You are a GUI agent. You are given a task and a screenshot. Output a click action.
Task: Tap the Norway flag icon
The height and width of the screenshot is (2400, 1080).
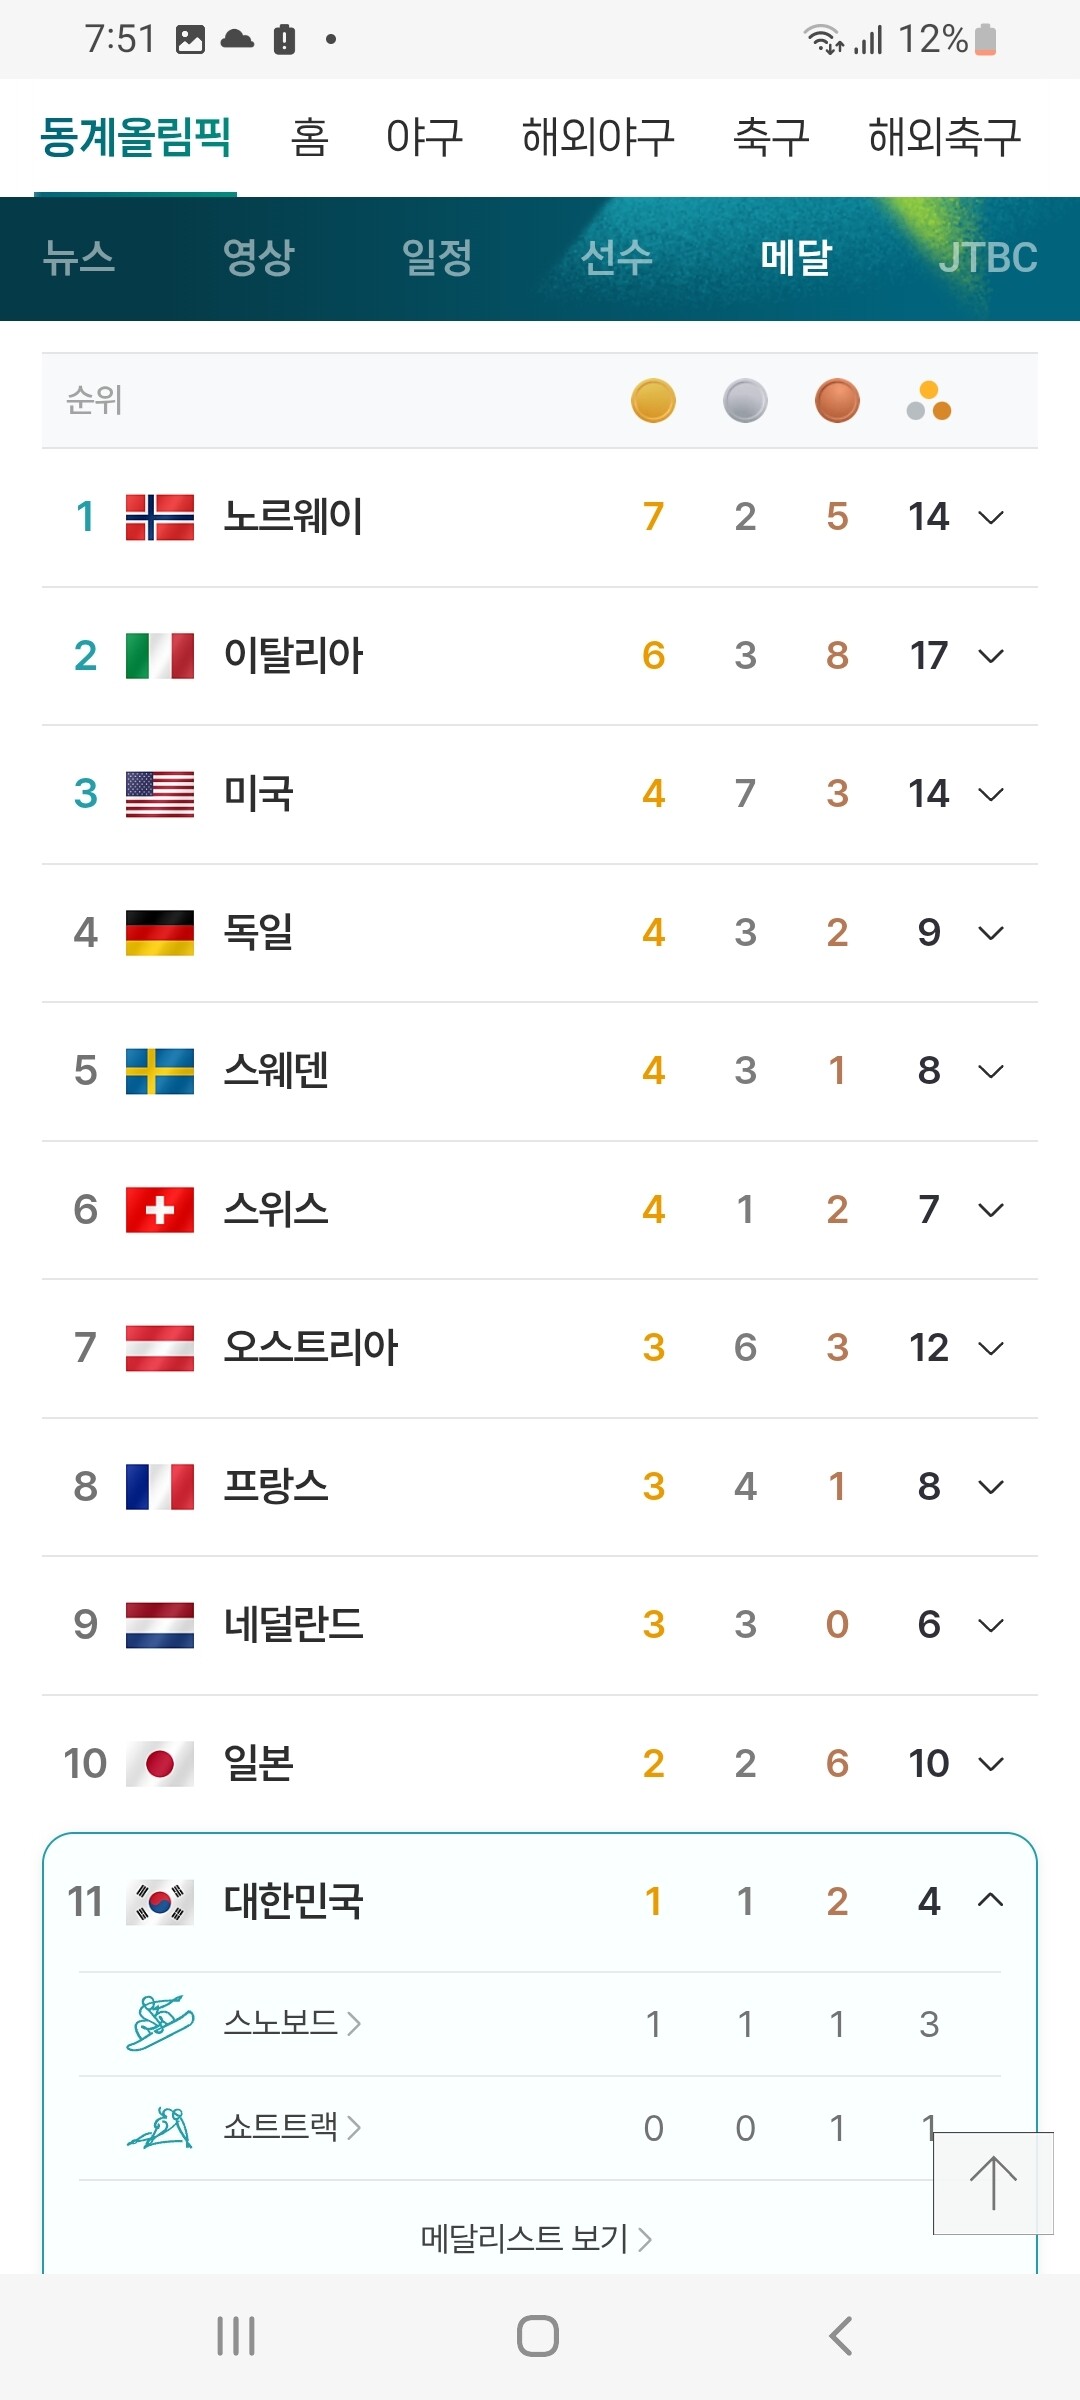click(160, 517)
